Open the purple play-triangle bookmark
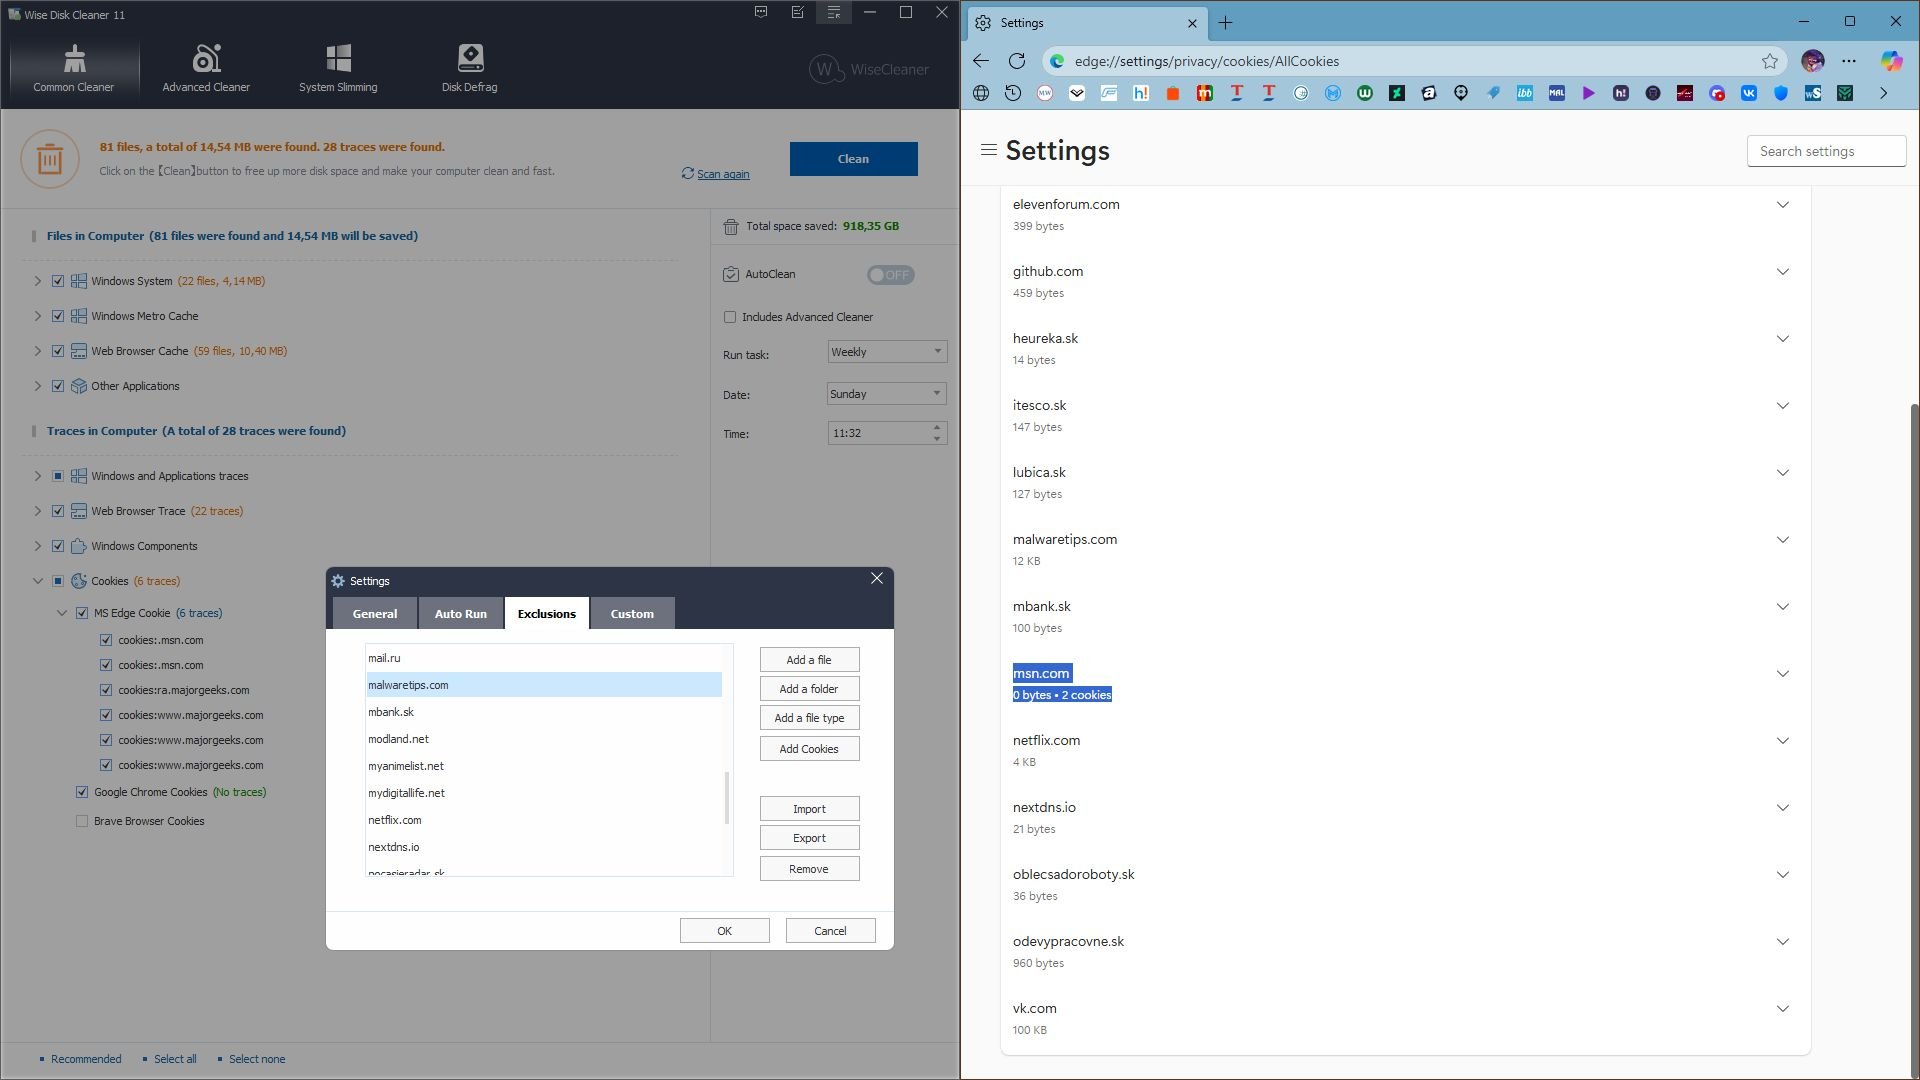 coord(1589,93)
